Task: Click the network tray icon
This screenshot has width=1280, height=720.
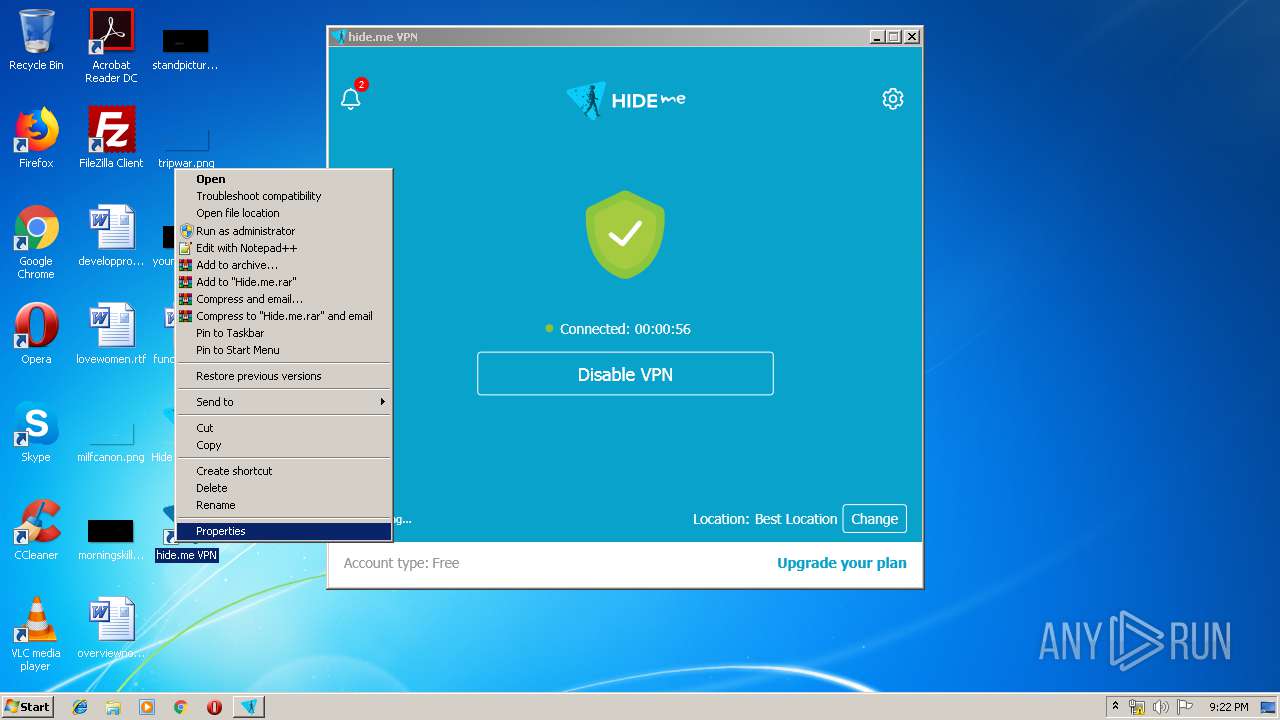Action: 1137,707
